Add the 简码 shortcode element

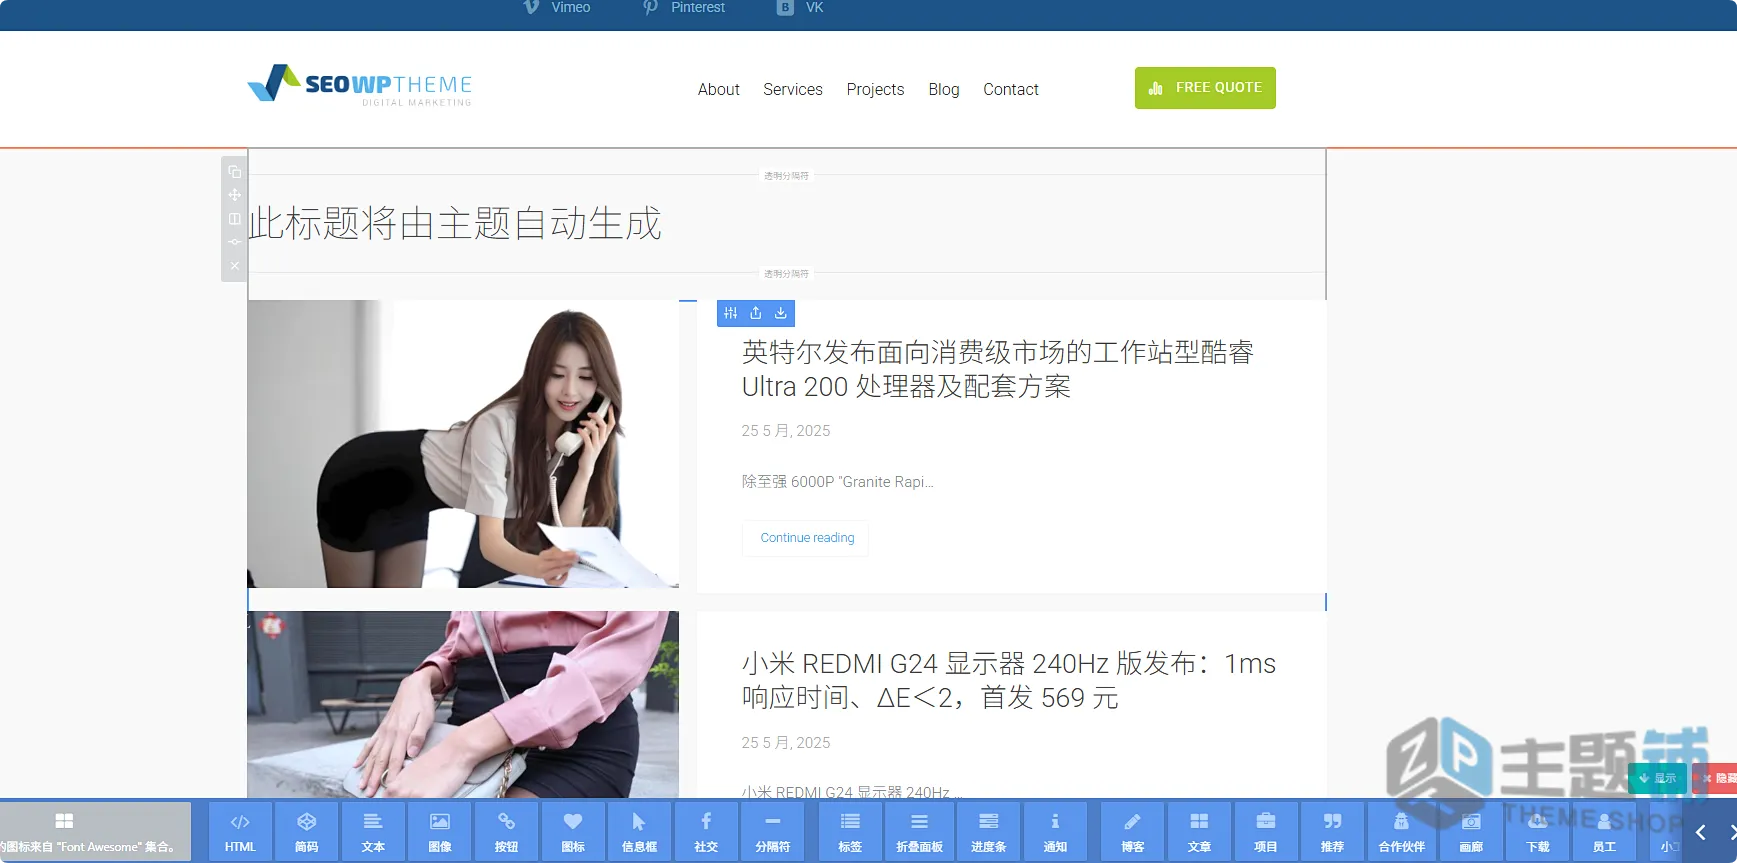307,831
